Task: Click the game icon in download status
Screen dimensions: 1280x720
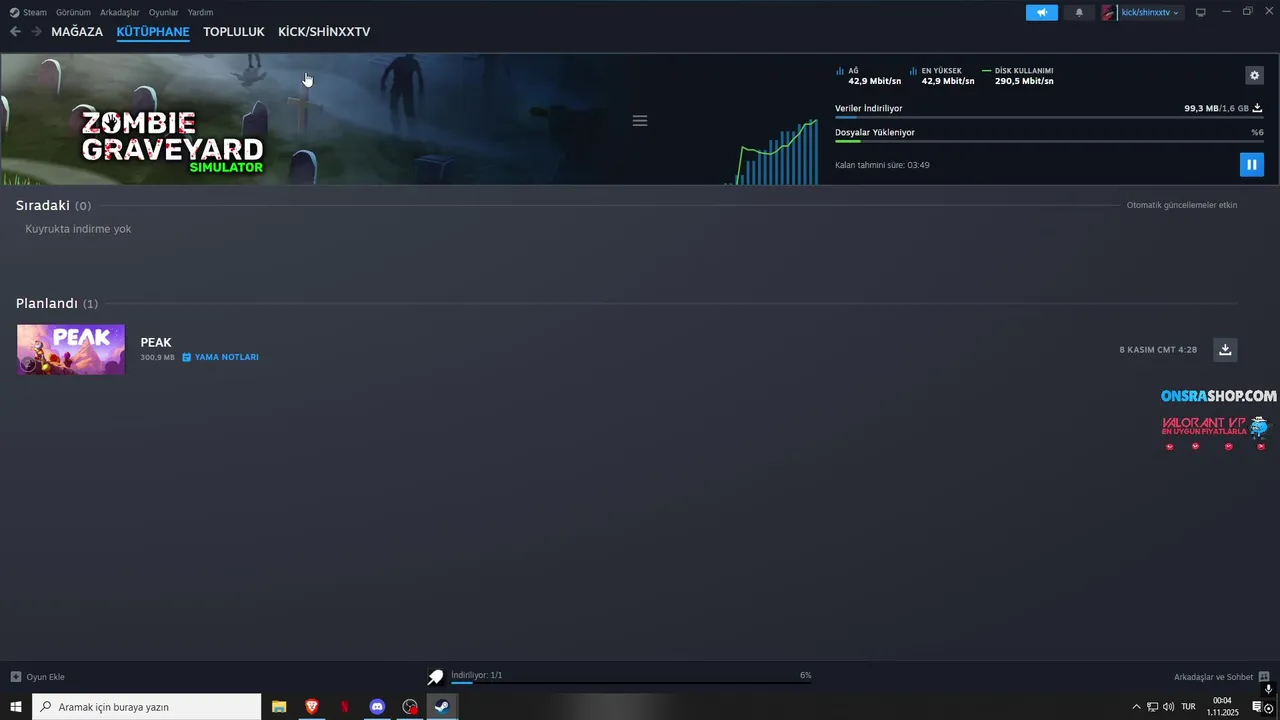Action: [x=436, y=677]
